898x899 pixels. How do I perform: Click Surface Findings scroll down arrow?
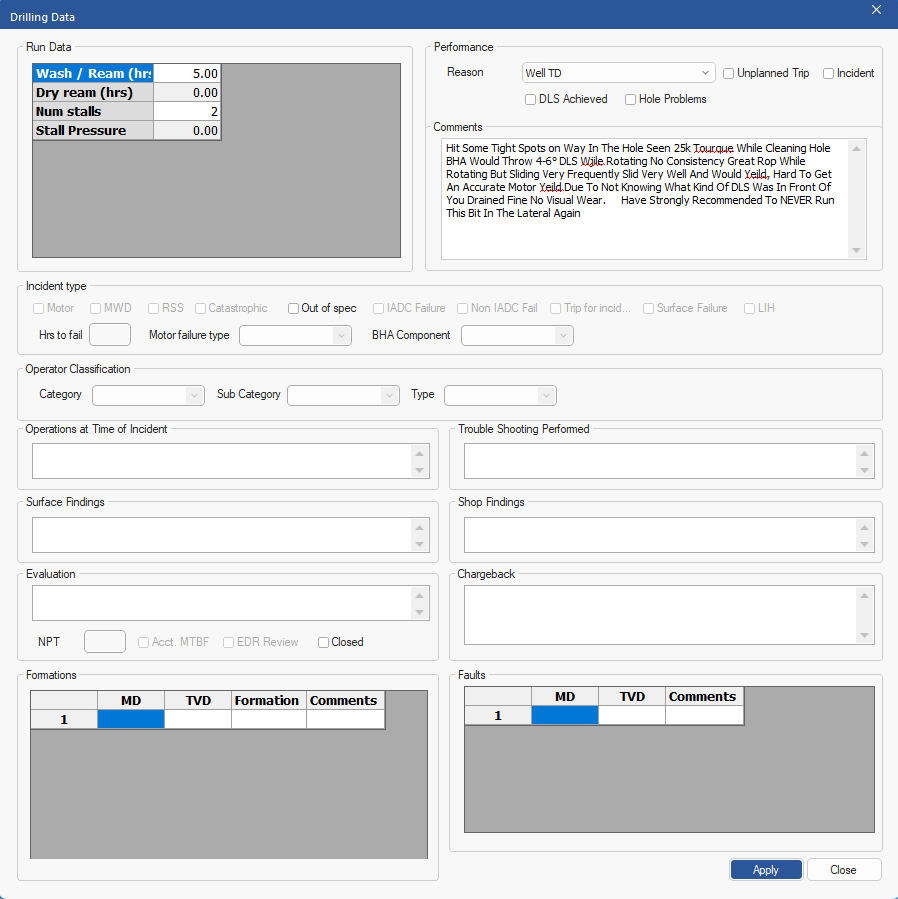tap(419, 544)
